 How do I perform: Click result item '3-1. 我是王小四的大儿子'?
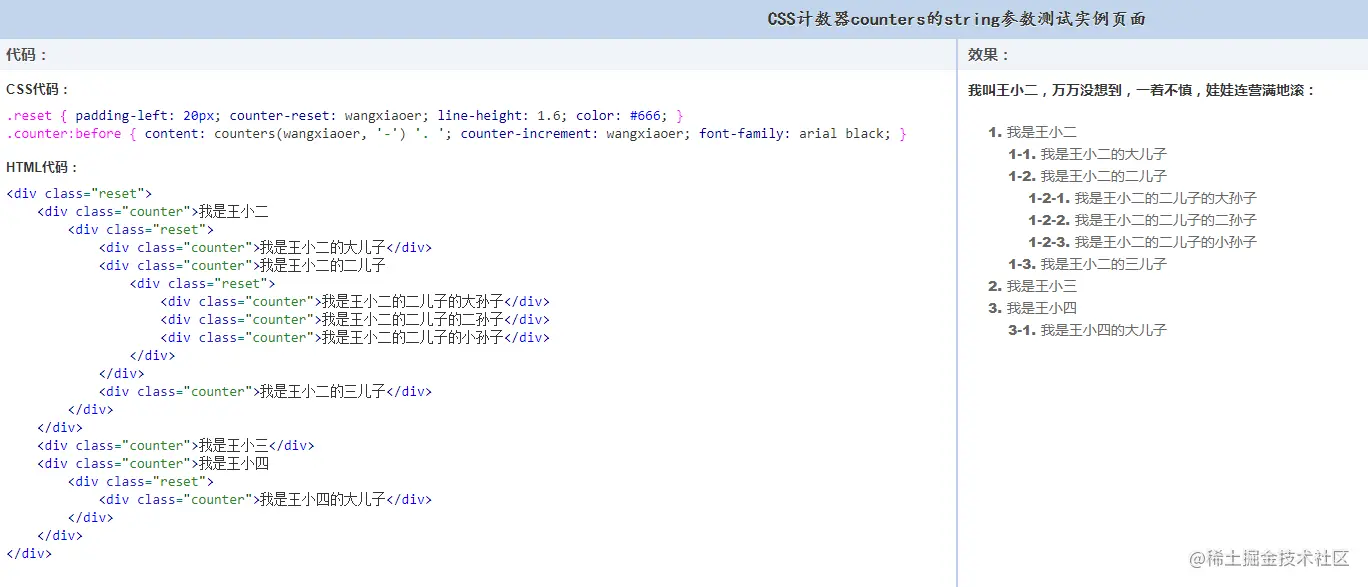click(1087, 330)
